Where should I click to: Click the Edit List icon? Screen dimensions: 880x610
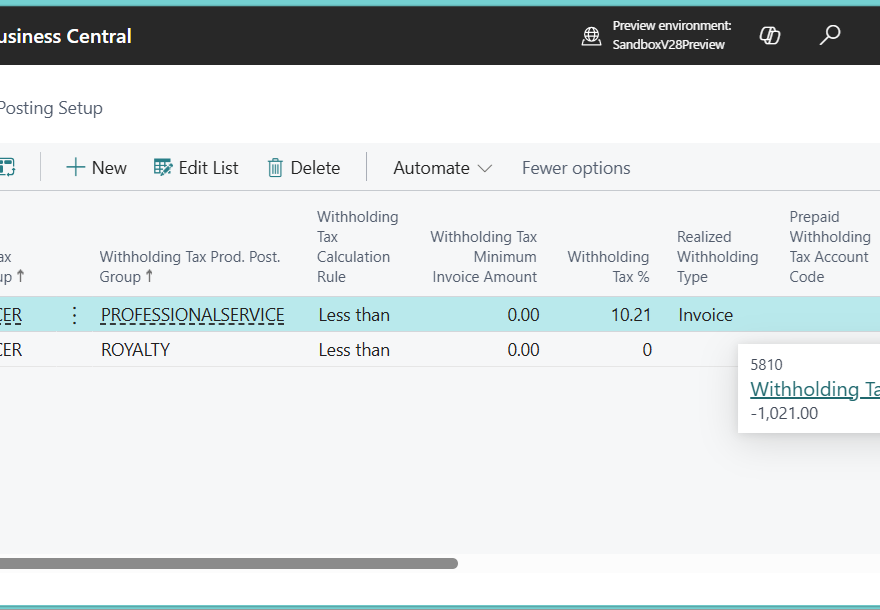pos(163,168)
